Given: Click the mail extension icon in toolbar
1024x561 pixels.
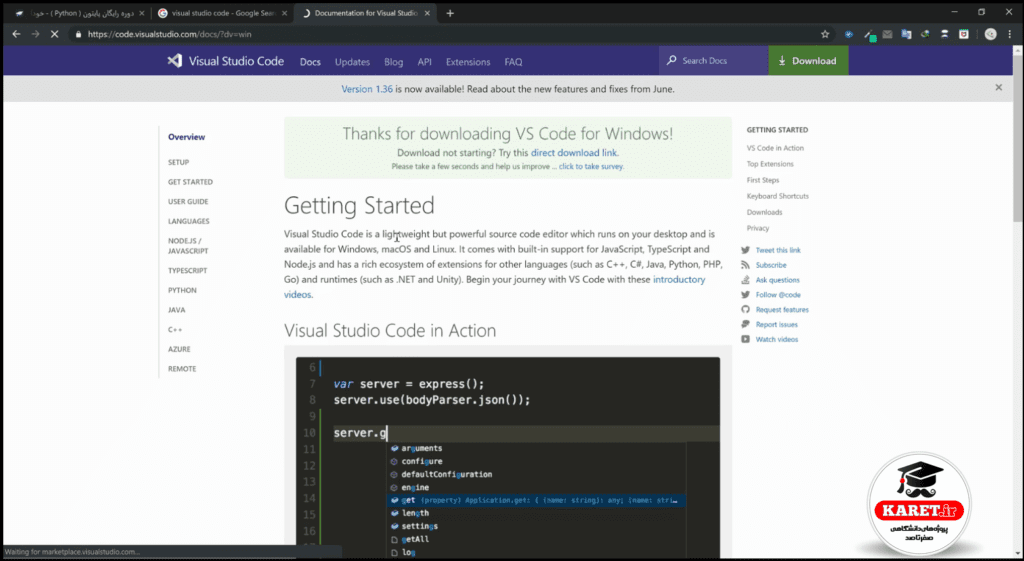Looking at the screenshot, I should tap(887, 34).
